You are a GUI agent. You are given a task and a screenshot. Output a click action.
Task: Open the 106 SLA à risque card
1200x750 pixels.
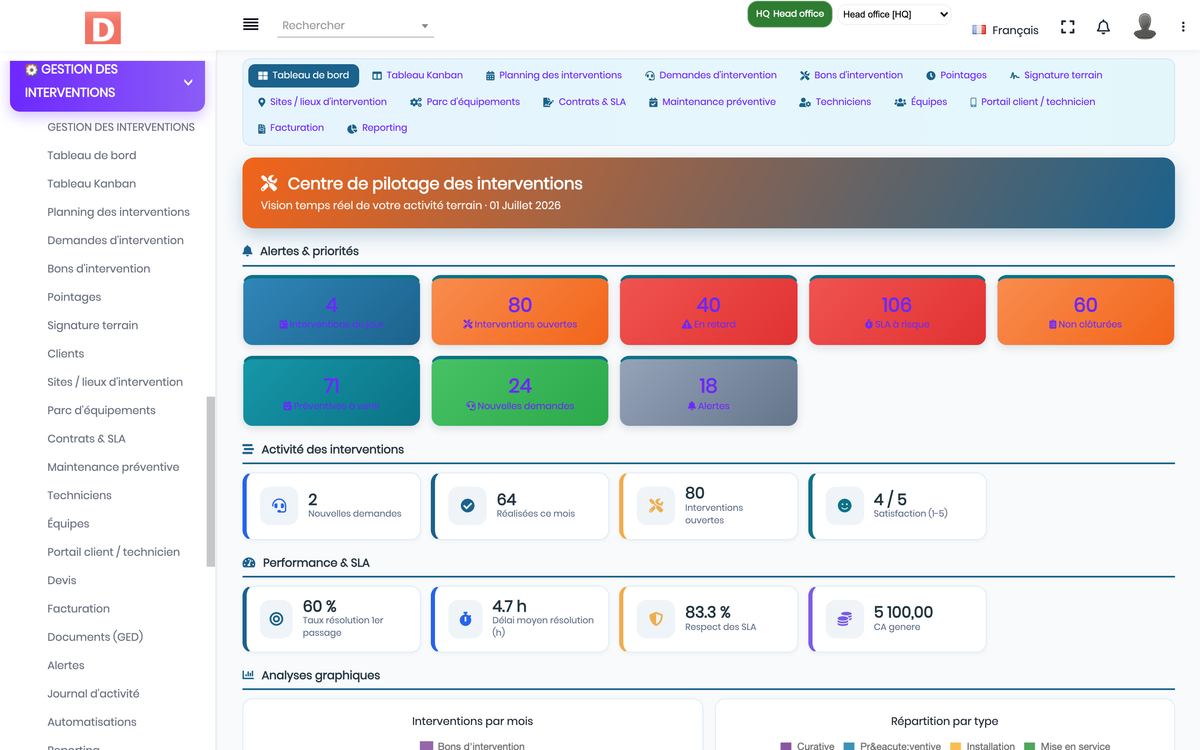pyautogui.click(x=897, y=310)
